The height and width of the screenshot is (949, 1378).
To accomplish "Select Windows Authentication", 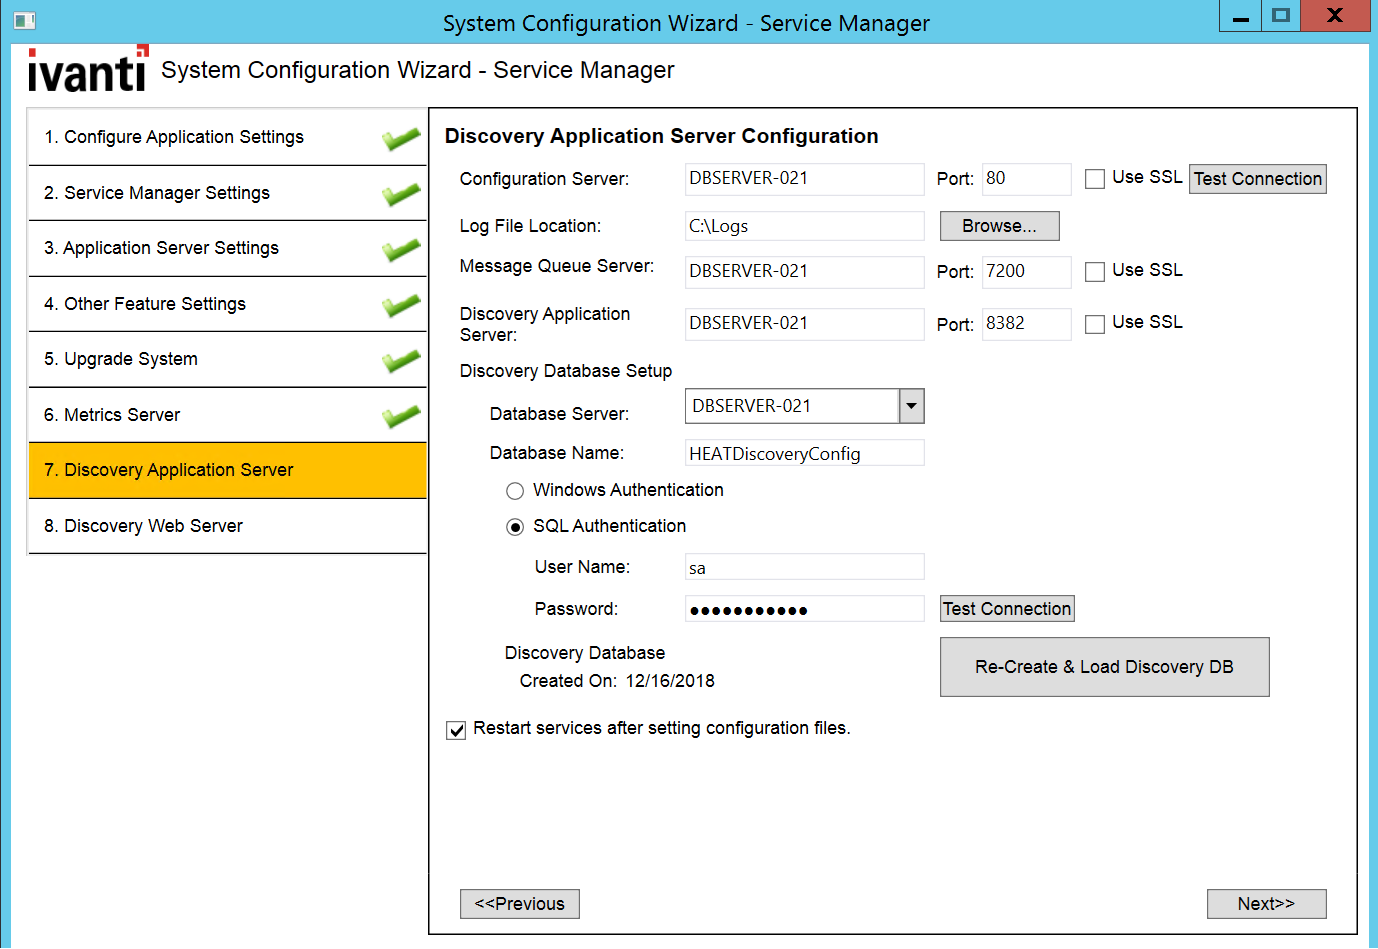I will click(x=515, y=491).
